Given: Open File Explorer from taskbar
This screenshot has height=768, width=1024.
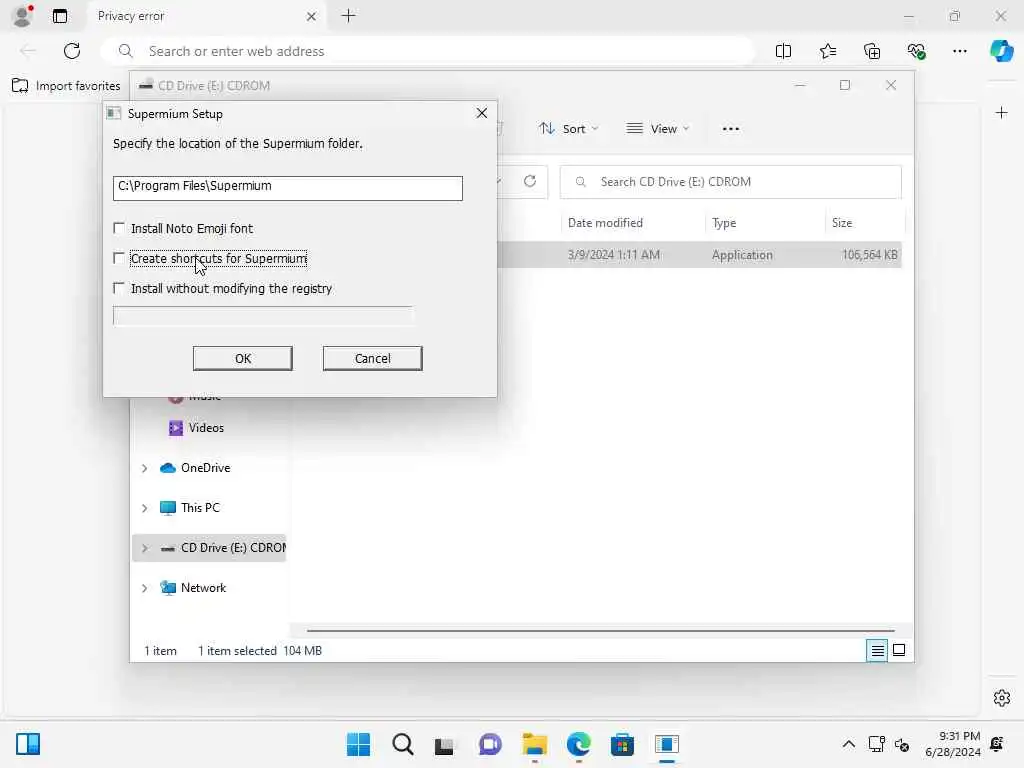Looking at the screenshot, I should coord(534,744).
